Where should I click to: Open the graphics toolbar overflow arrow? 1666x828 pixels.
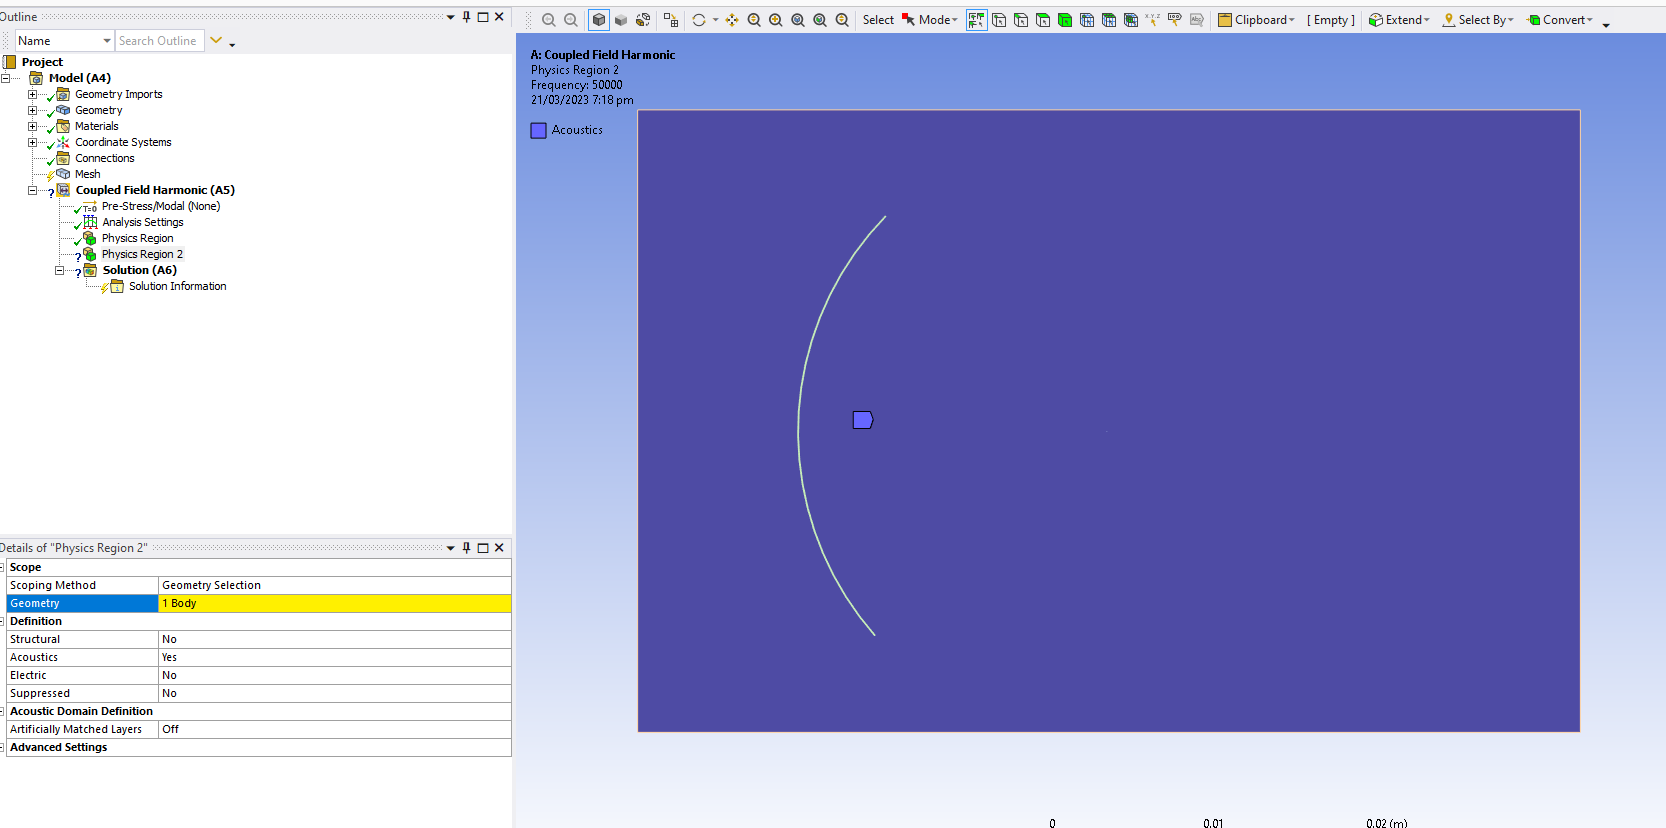tap(1606, 24)
